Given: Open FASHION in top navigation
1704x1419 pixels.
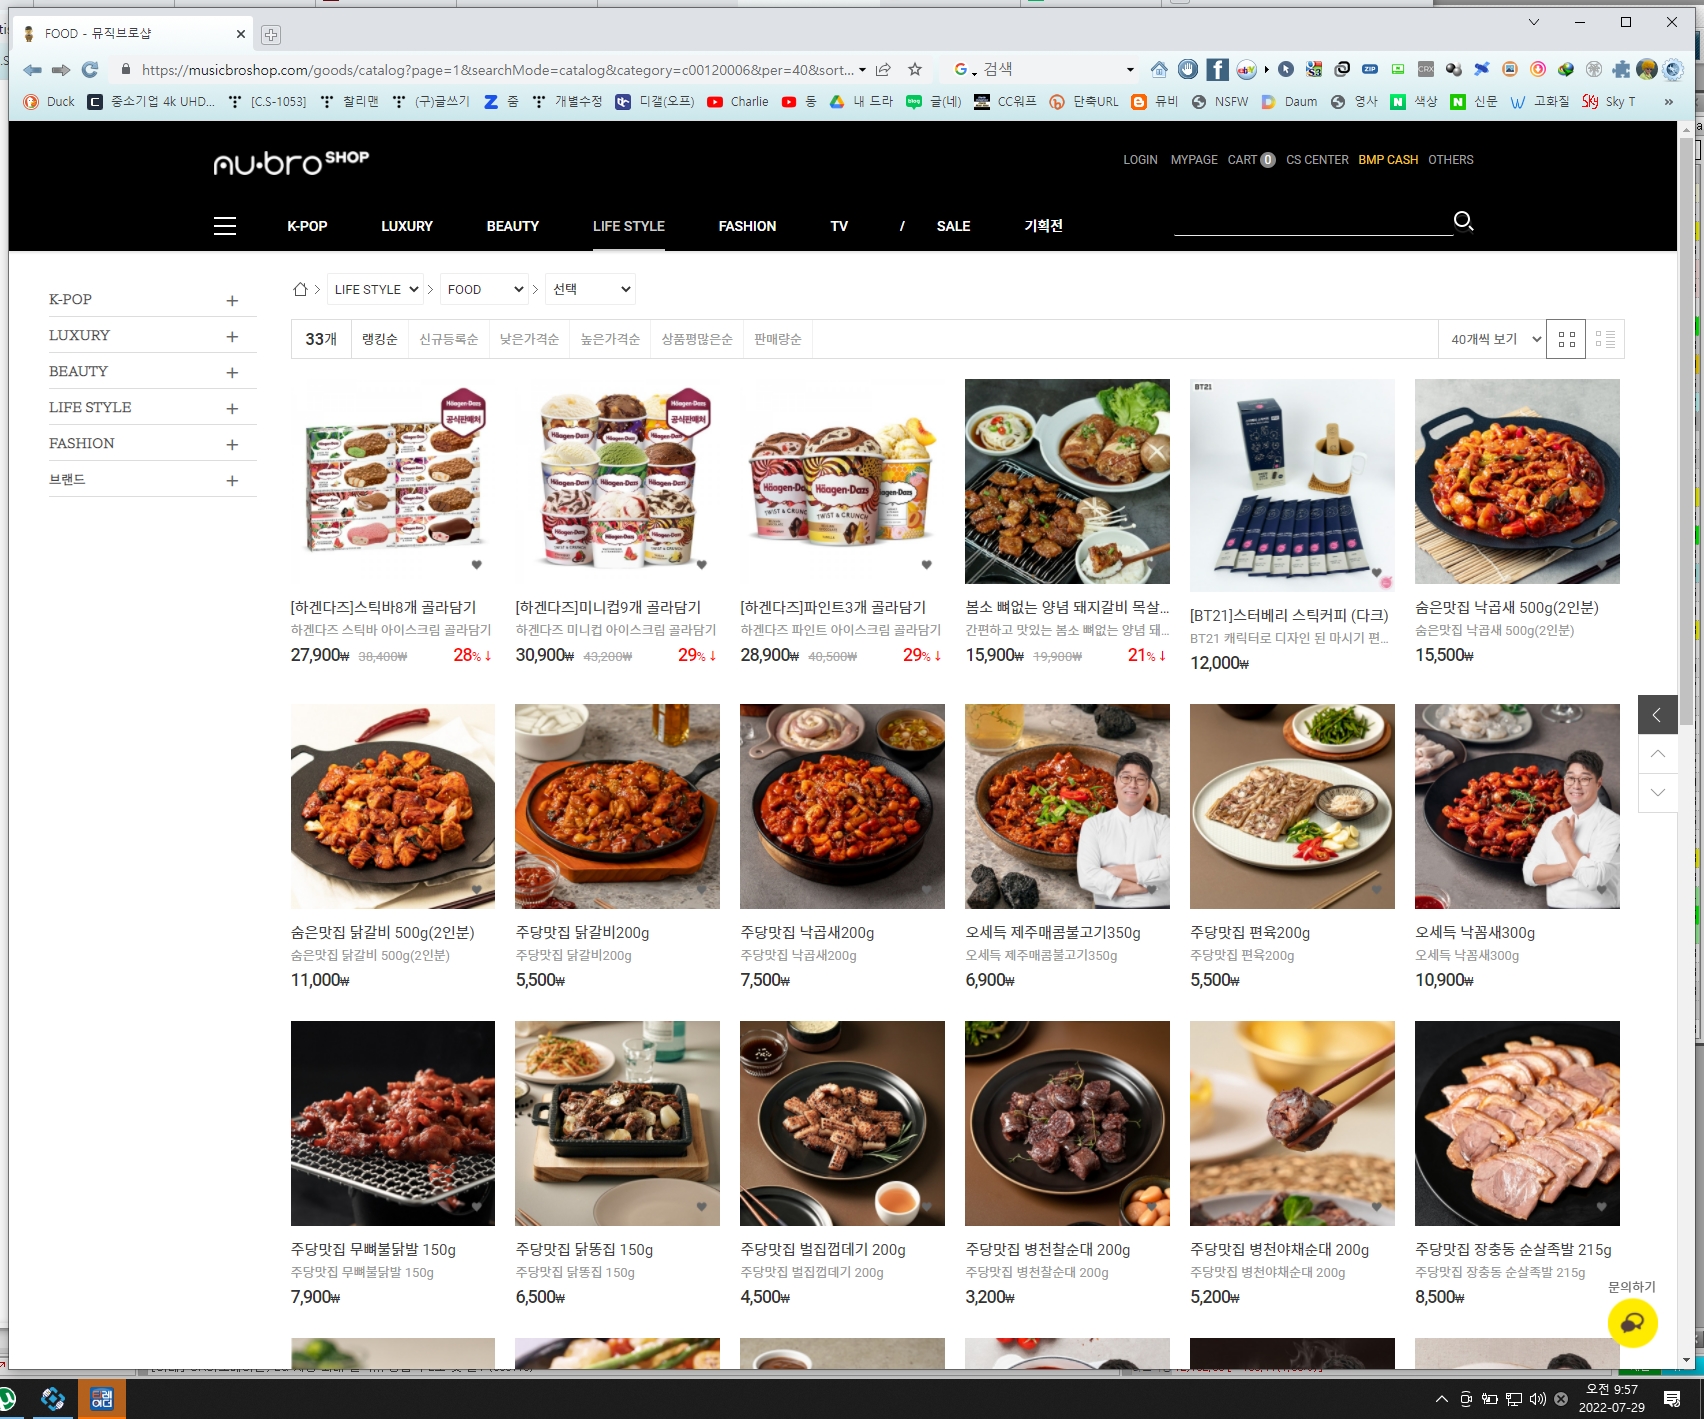Looking at the screenshot, I should 747,226.
